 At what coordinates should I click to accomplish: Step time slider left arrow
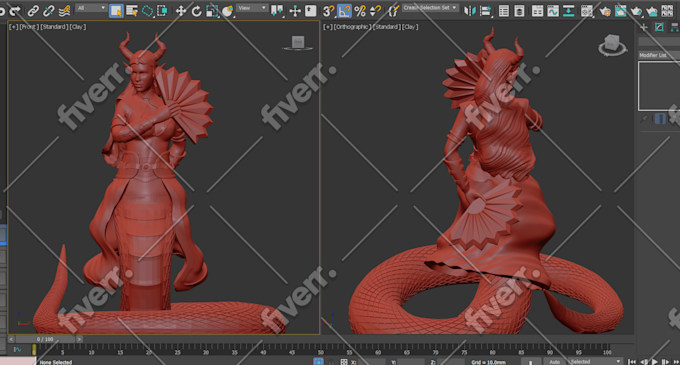[x=11, y=339]
